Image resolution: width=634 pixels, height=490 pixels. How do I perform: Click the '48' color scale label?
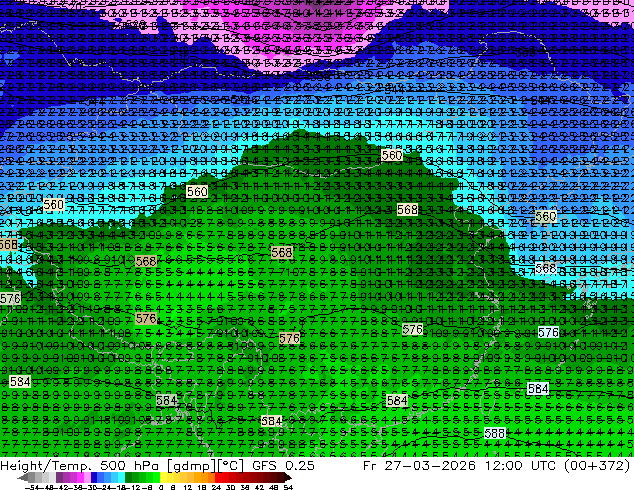coord(273,488)
